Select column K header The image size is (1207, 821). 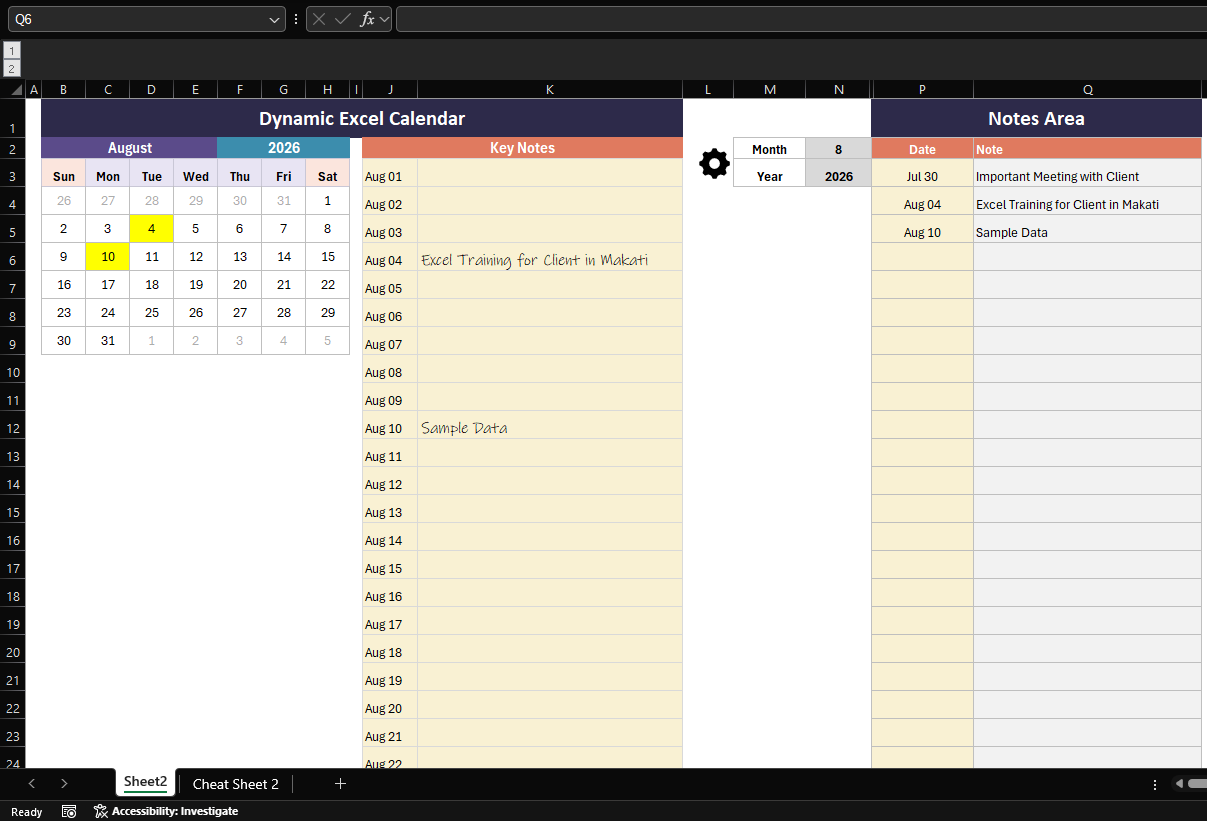coord(550,90)
